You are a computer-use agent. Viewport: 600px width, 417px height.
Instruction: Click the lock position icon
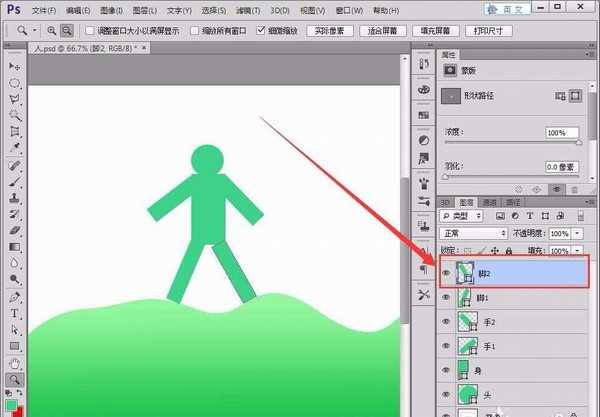click(x=494, y=251)
